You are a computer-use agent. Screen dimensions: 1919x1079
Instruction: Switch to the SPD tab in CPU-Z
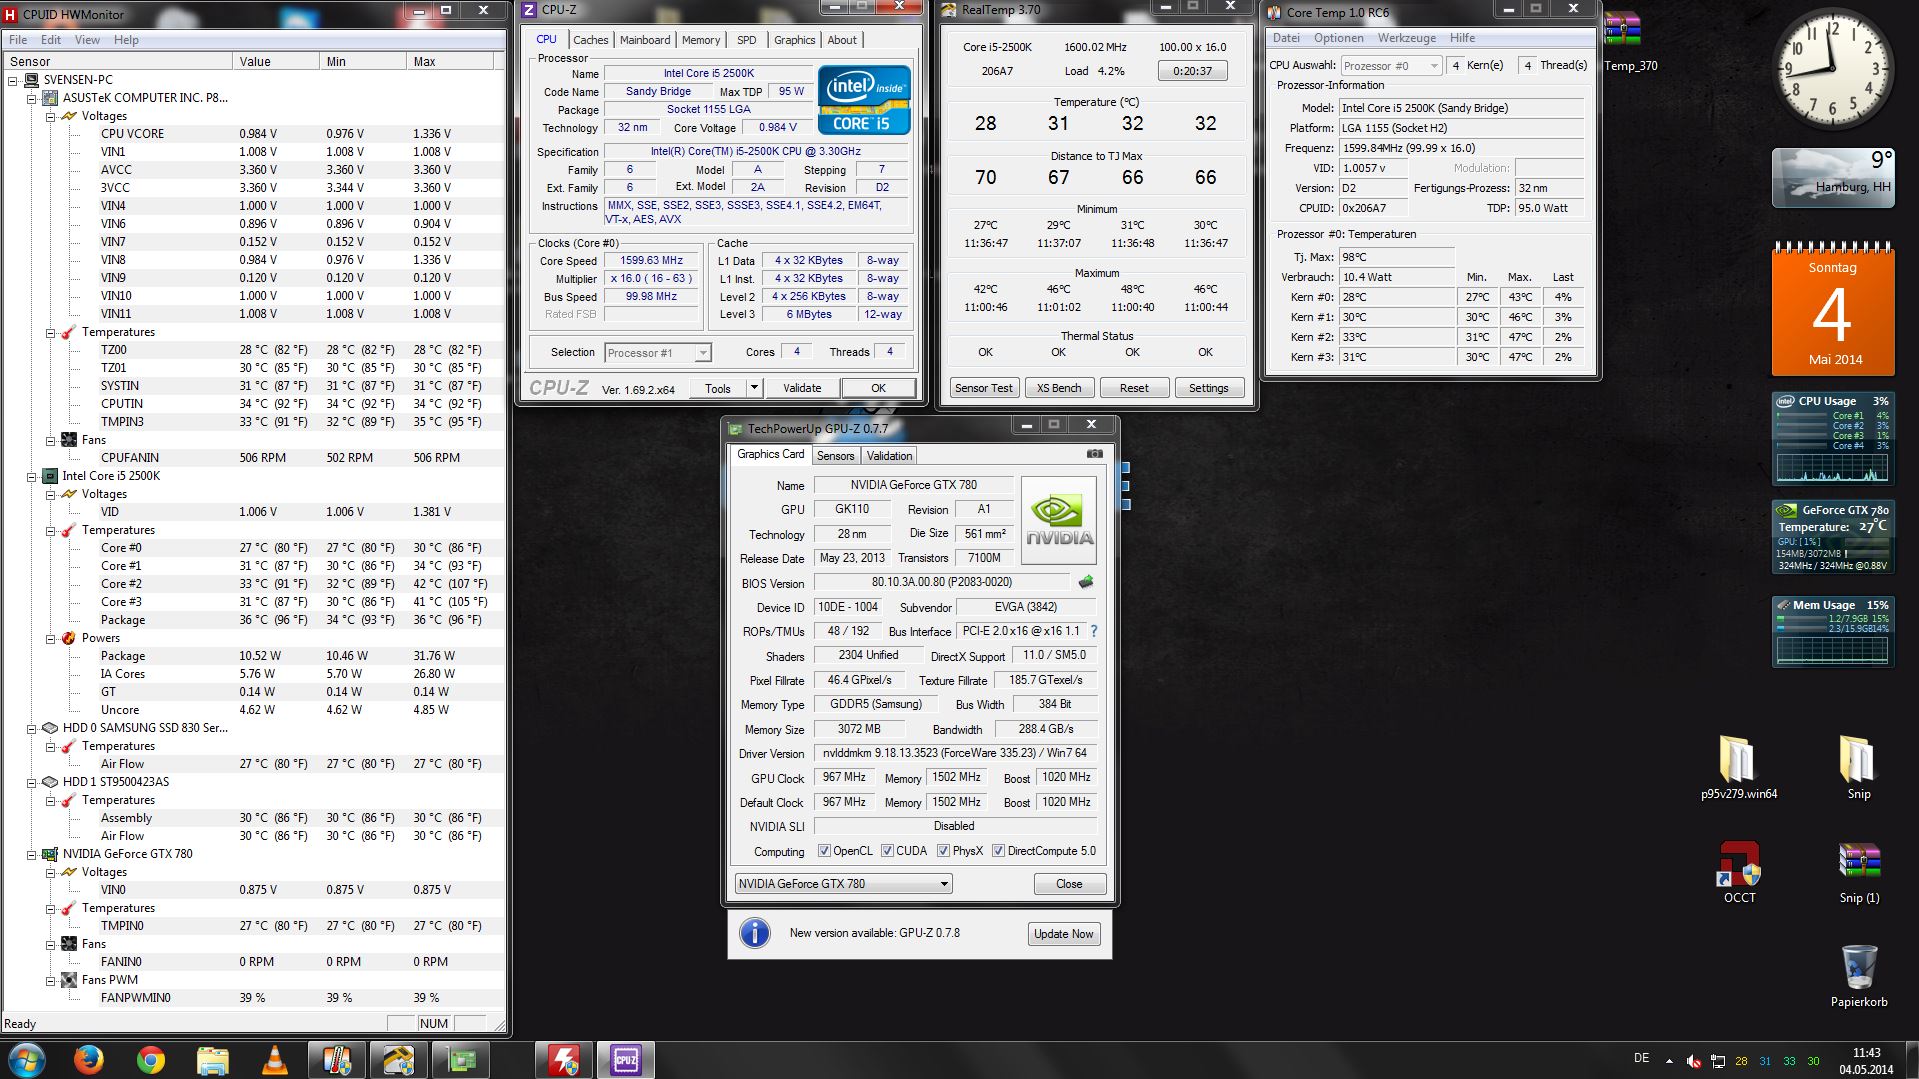746,40
